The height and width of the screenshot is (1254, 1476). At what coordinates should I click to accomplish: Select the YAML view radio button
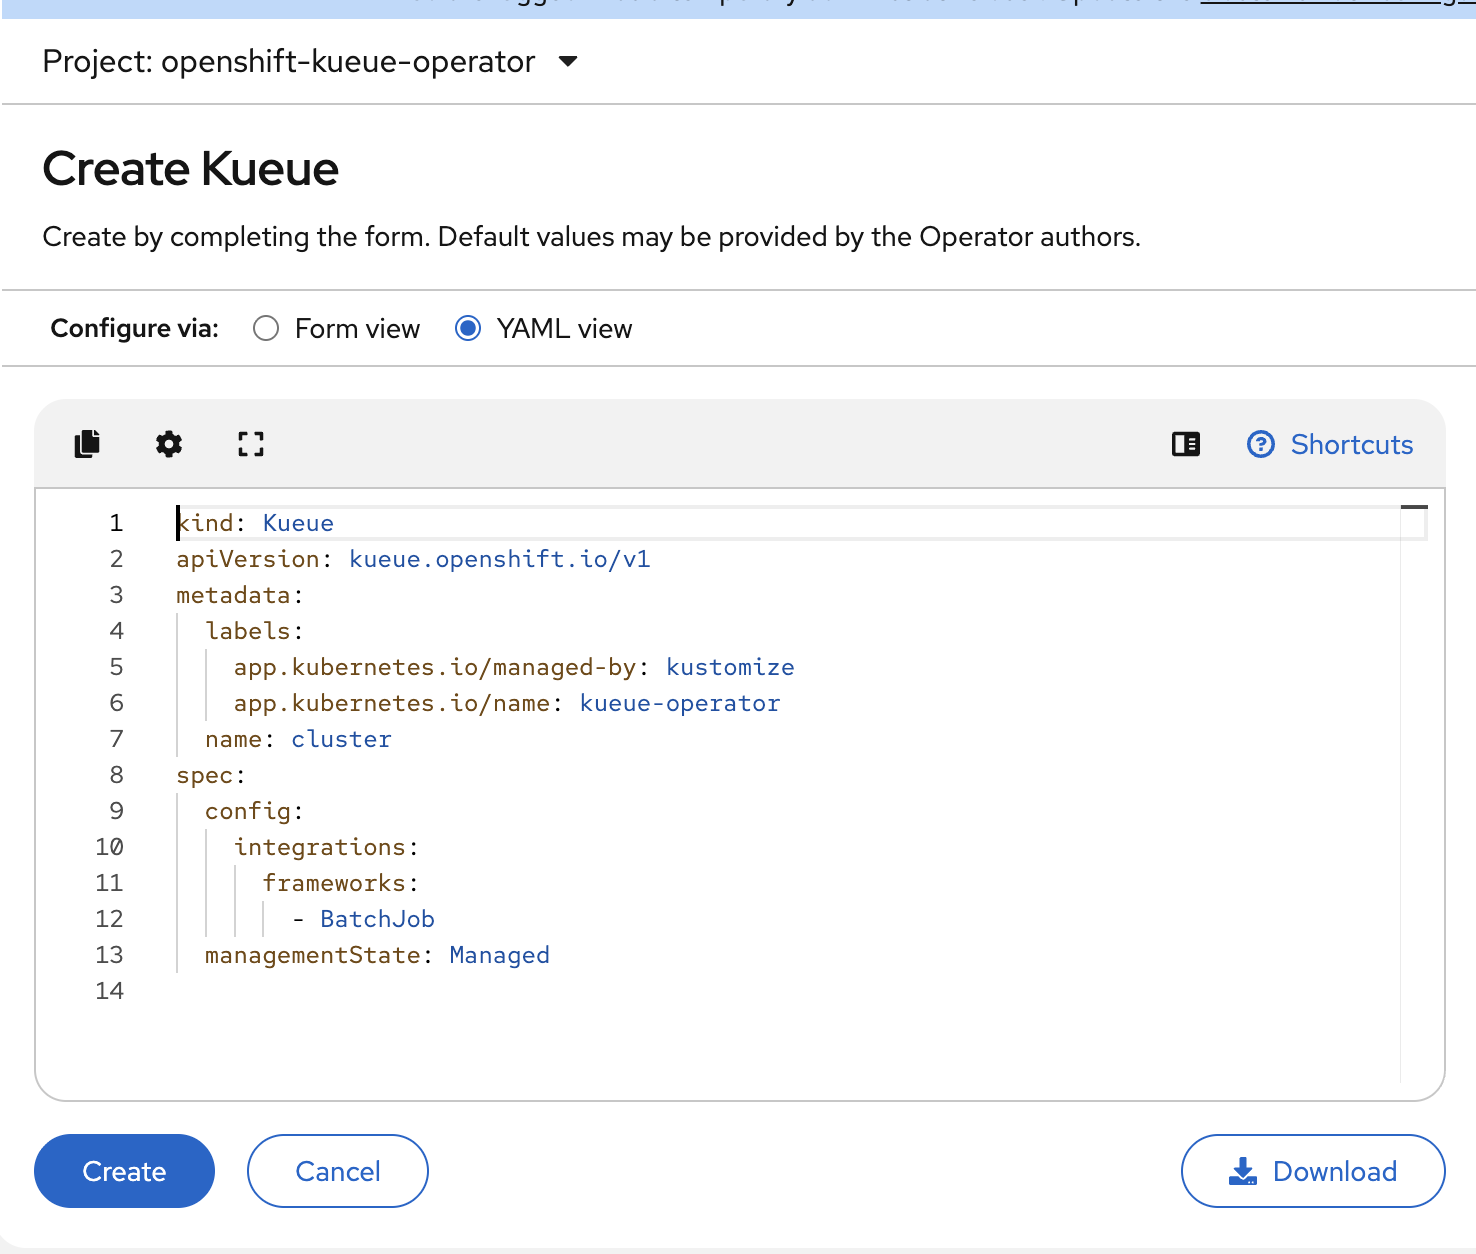pyautogui.click(x=468, y=329)
